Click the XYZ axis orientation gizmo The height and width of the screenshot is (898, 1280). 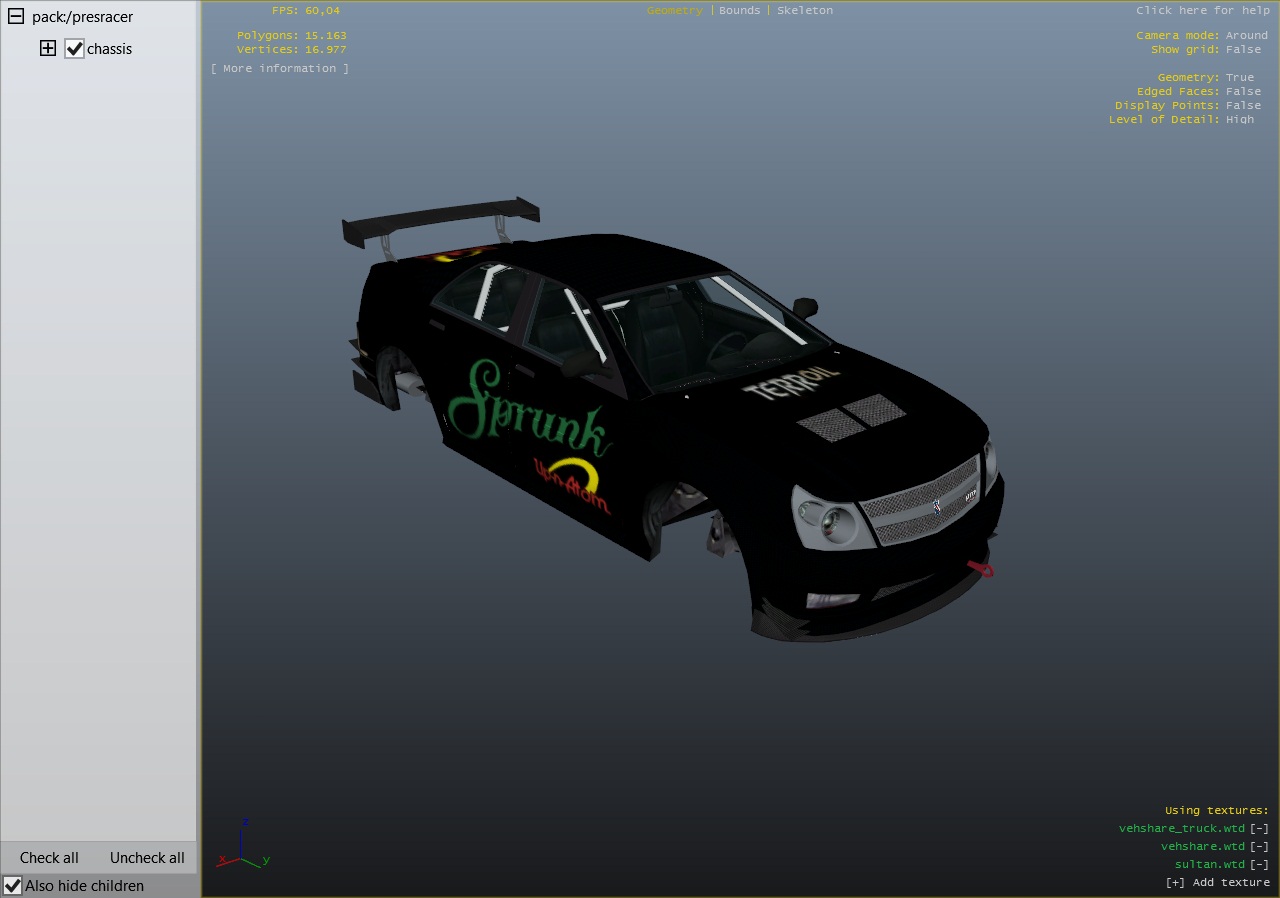point(242,845)
